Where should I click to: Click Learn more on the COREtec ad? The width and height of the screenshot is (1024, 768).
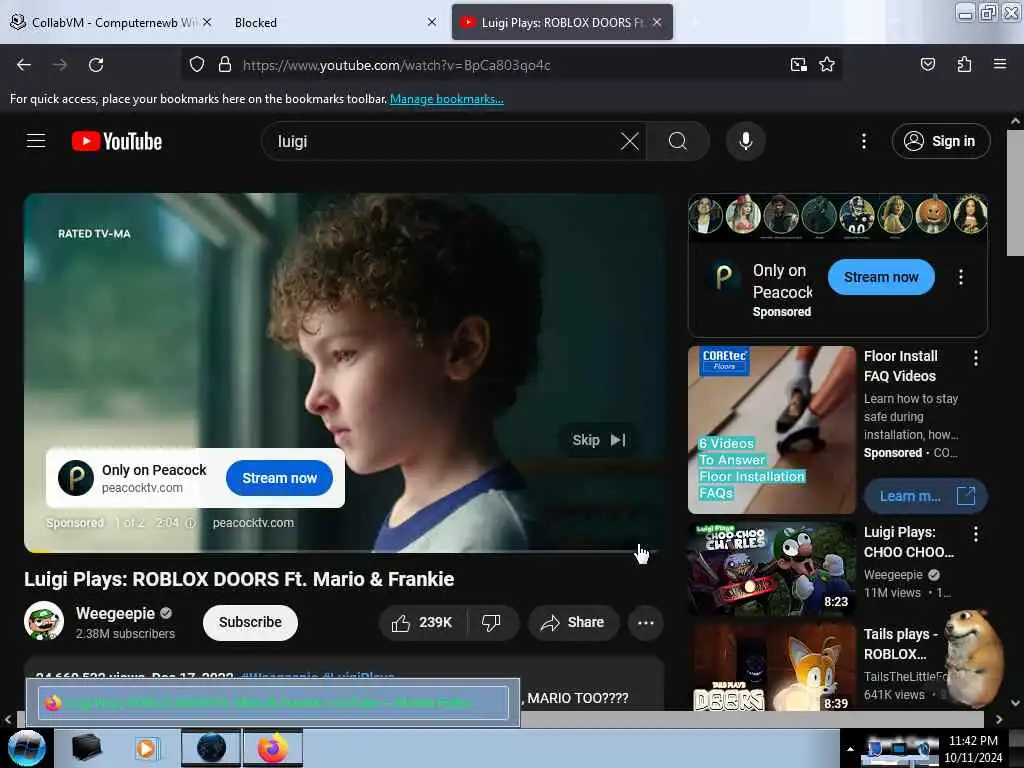925,496
